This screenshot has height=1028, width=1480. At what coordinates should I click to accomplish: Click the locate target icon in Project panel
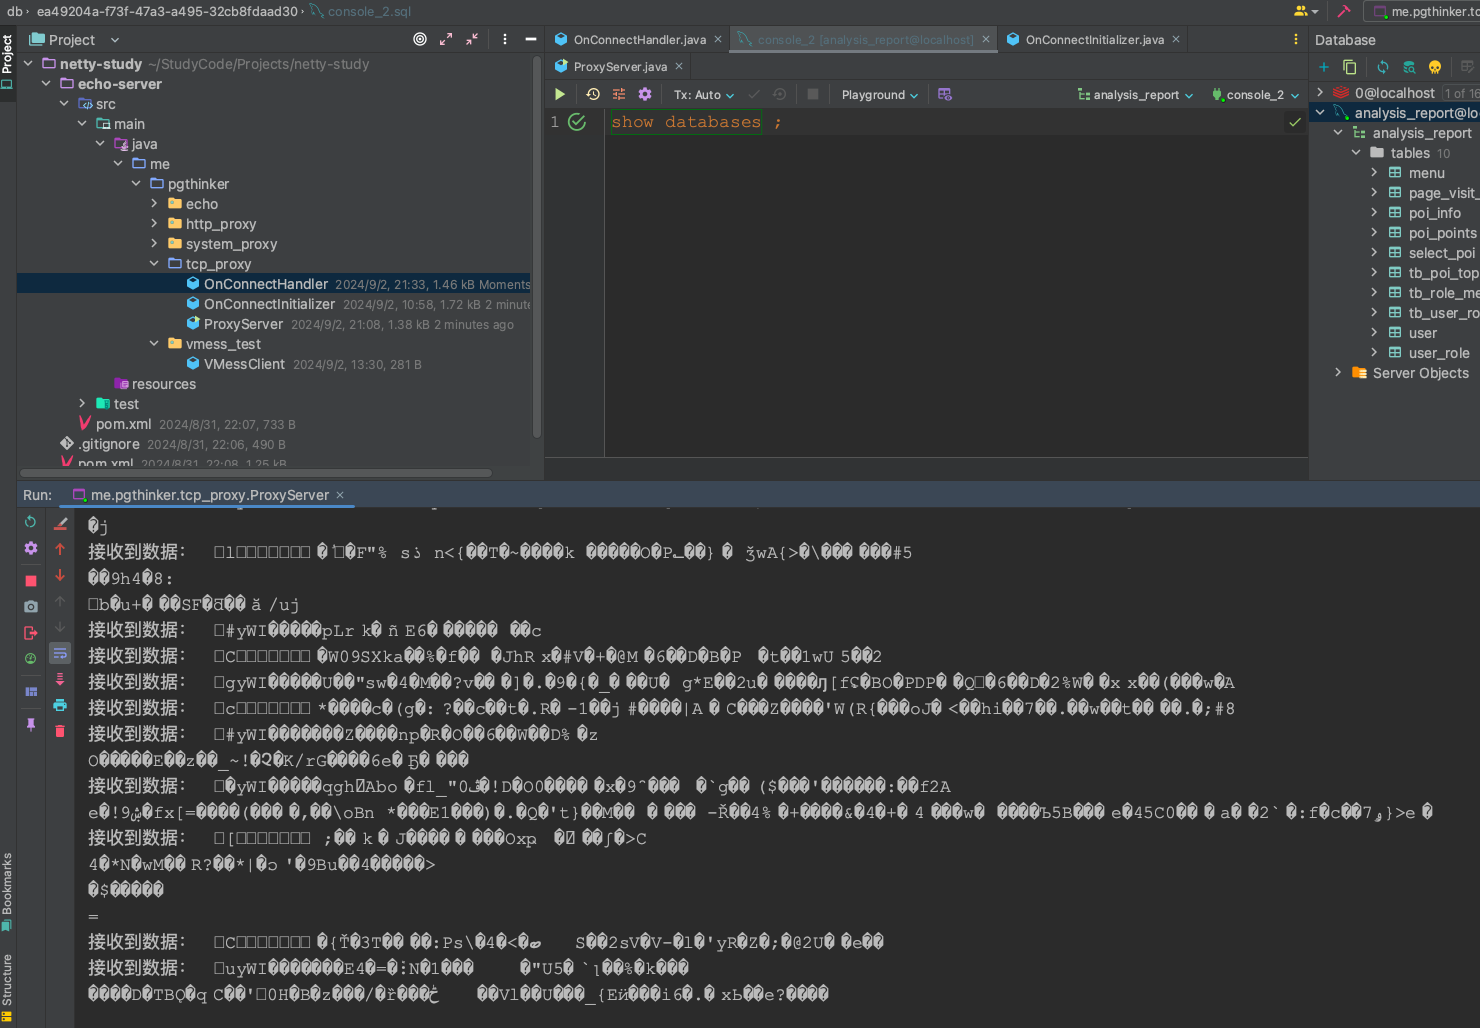pos(420,39)
